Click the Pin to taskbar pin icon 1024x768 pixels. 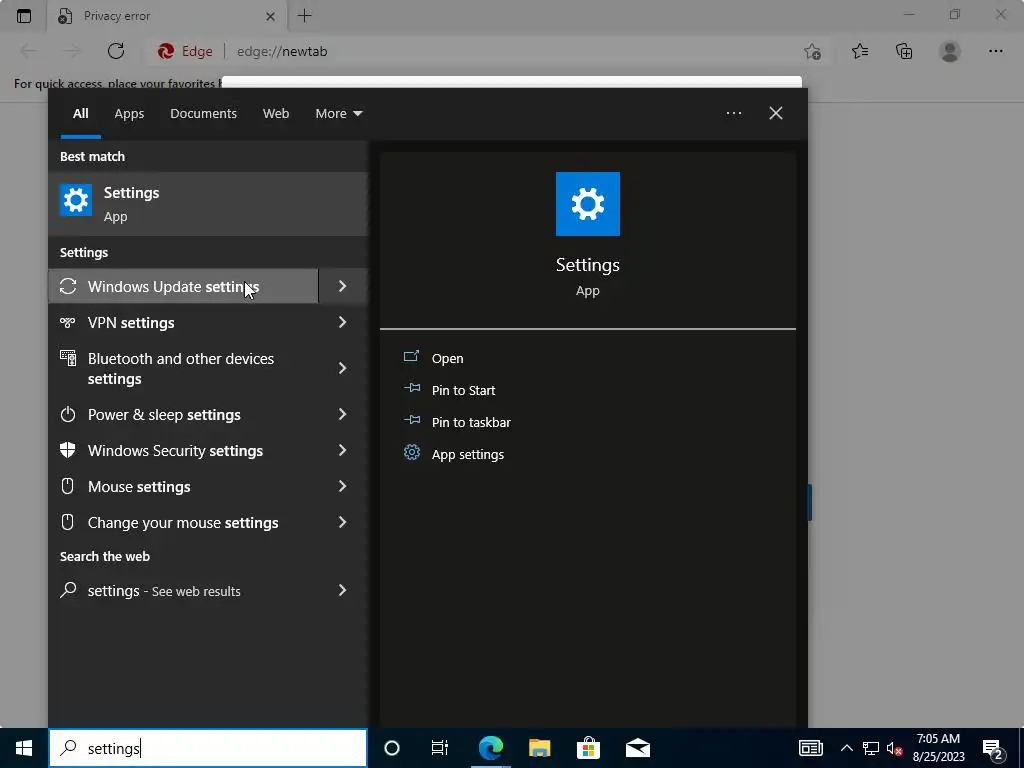pyautogui.click(x=411, y=421)
